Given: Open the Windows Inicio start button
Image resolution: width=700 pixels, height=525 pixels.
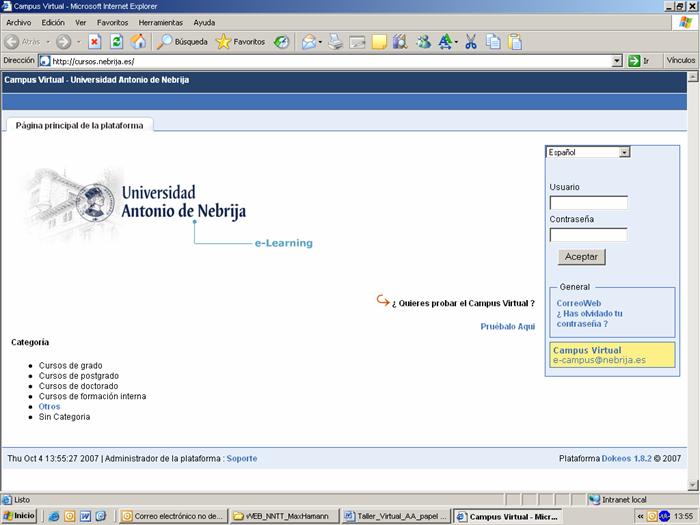Looking at the screenshot, I should 19,516.
